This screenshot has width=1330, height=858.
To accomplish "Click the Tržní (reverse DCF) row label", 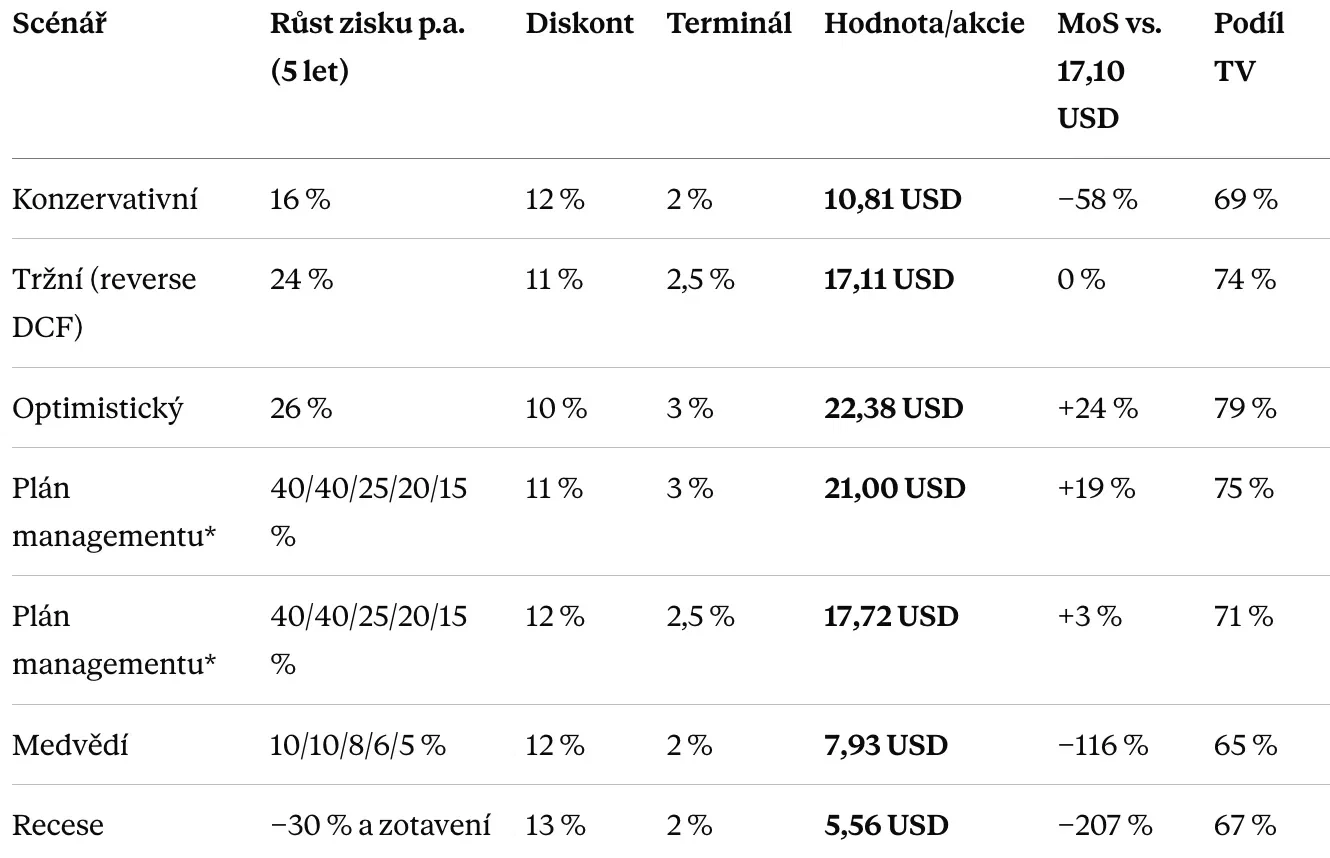I will 105,302.
